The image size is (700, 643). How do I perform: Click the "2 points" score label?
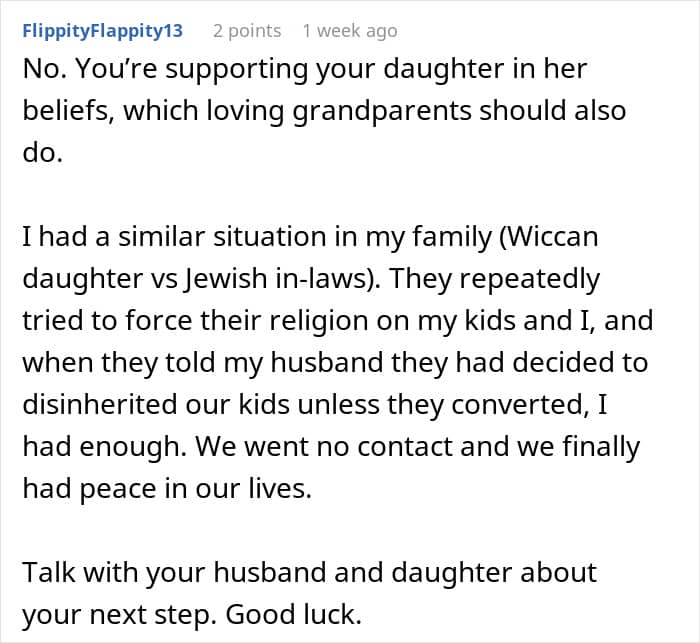246,30
